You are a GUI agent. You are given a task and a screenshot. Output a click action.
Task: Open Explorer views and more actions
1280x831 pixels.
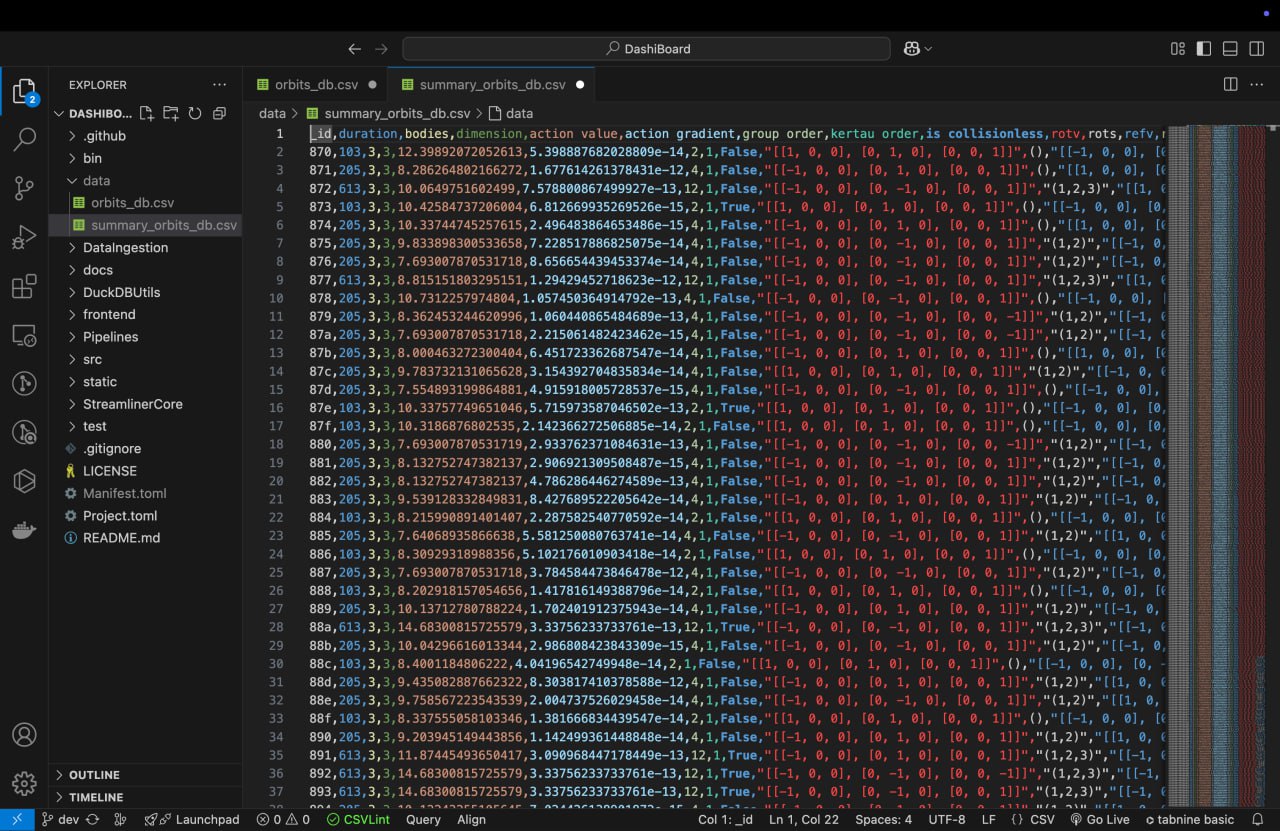coord(219,85)
